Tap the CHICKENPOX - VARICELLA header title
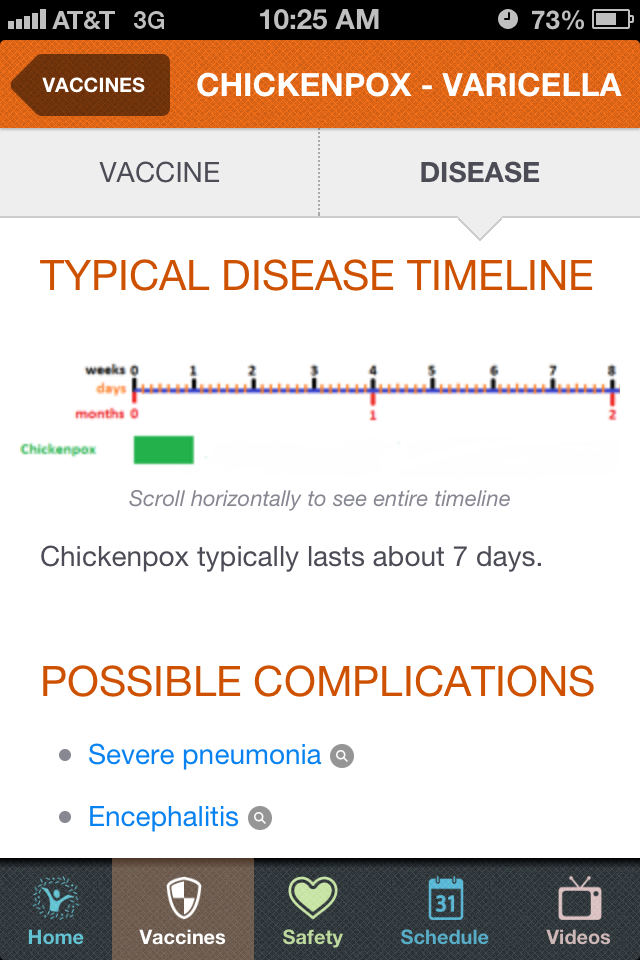640x960 pixels. (408, 85)
